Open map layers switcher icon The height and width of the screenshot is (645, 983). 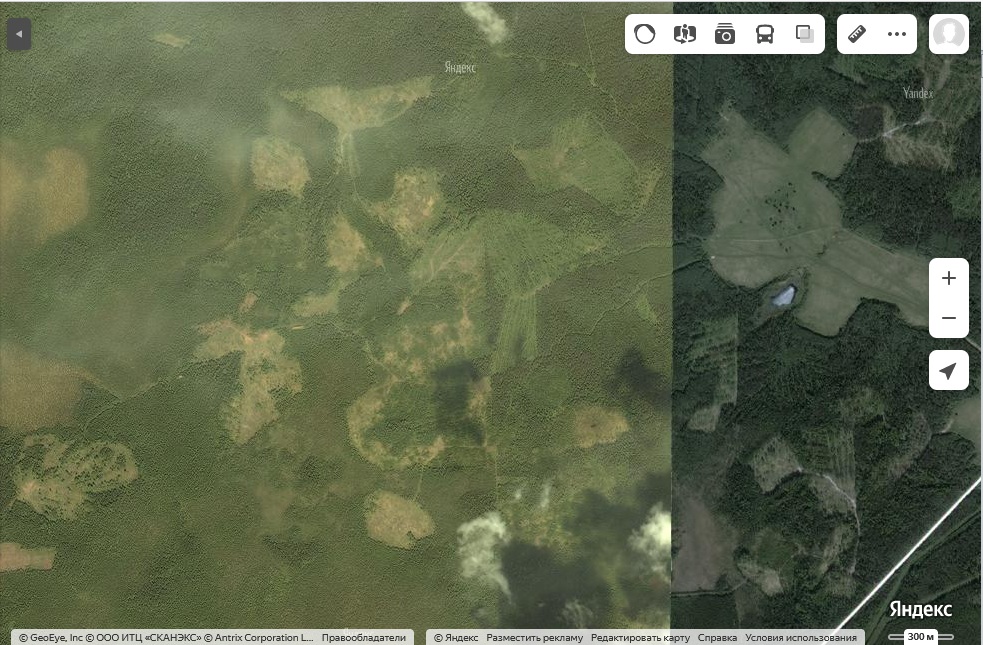click(x=804, y=34)
